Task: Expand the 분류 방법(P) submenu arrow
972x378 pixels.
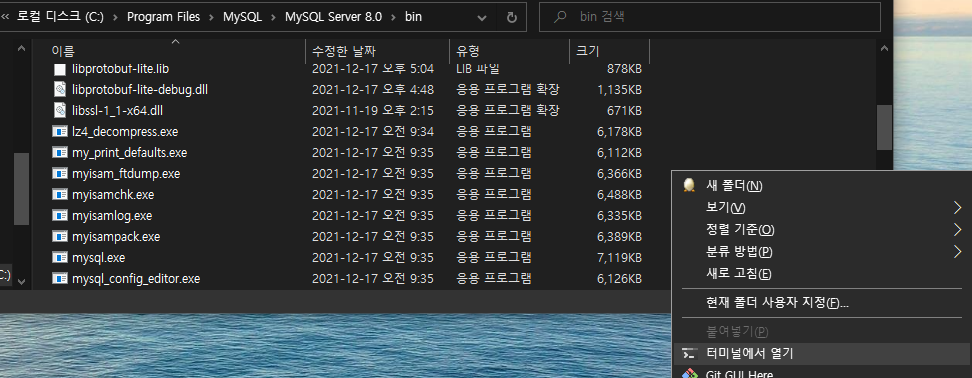Action: (x=957, y=251)
